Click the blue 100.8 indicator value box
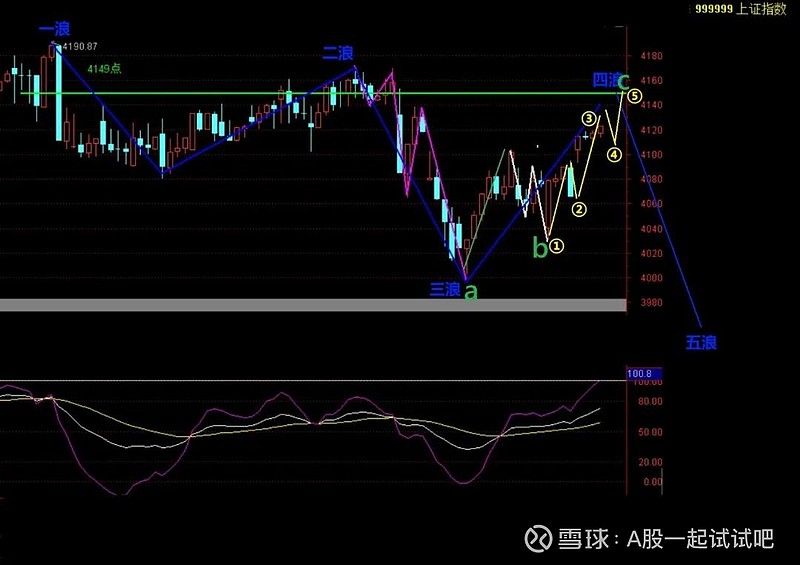The width and height of the screenshot is (800, 565). (644, 374)
